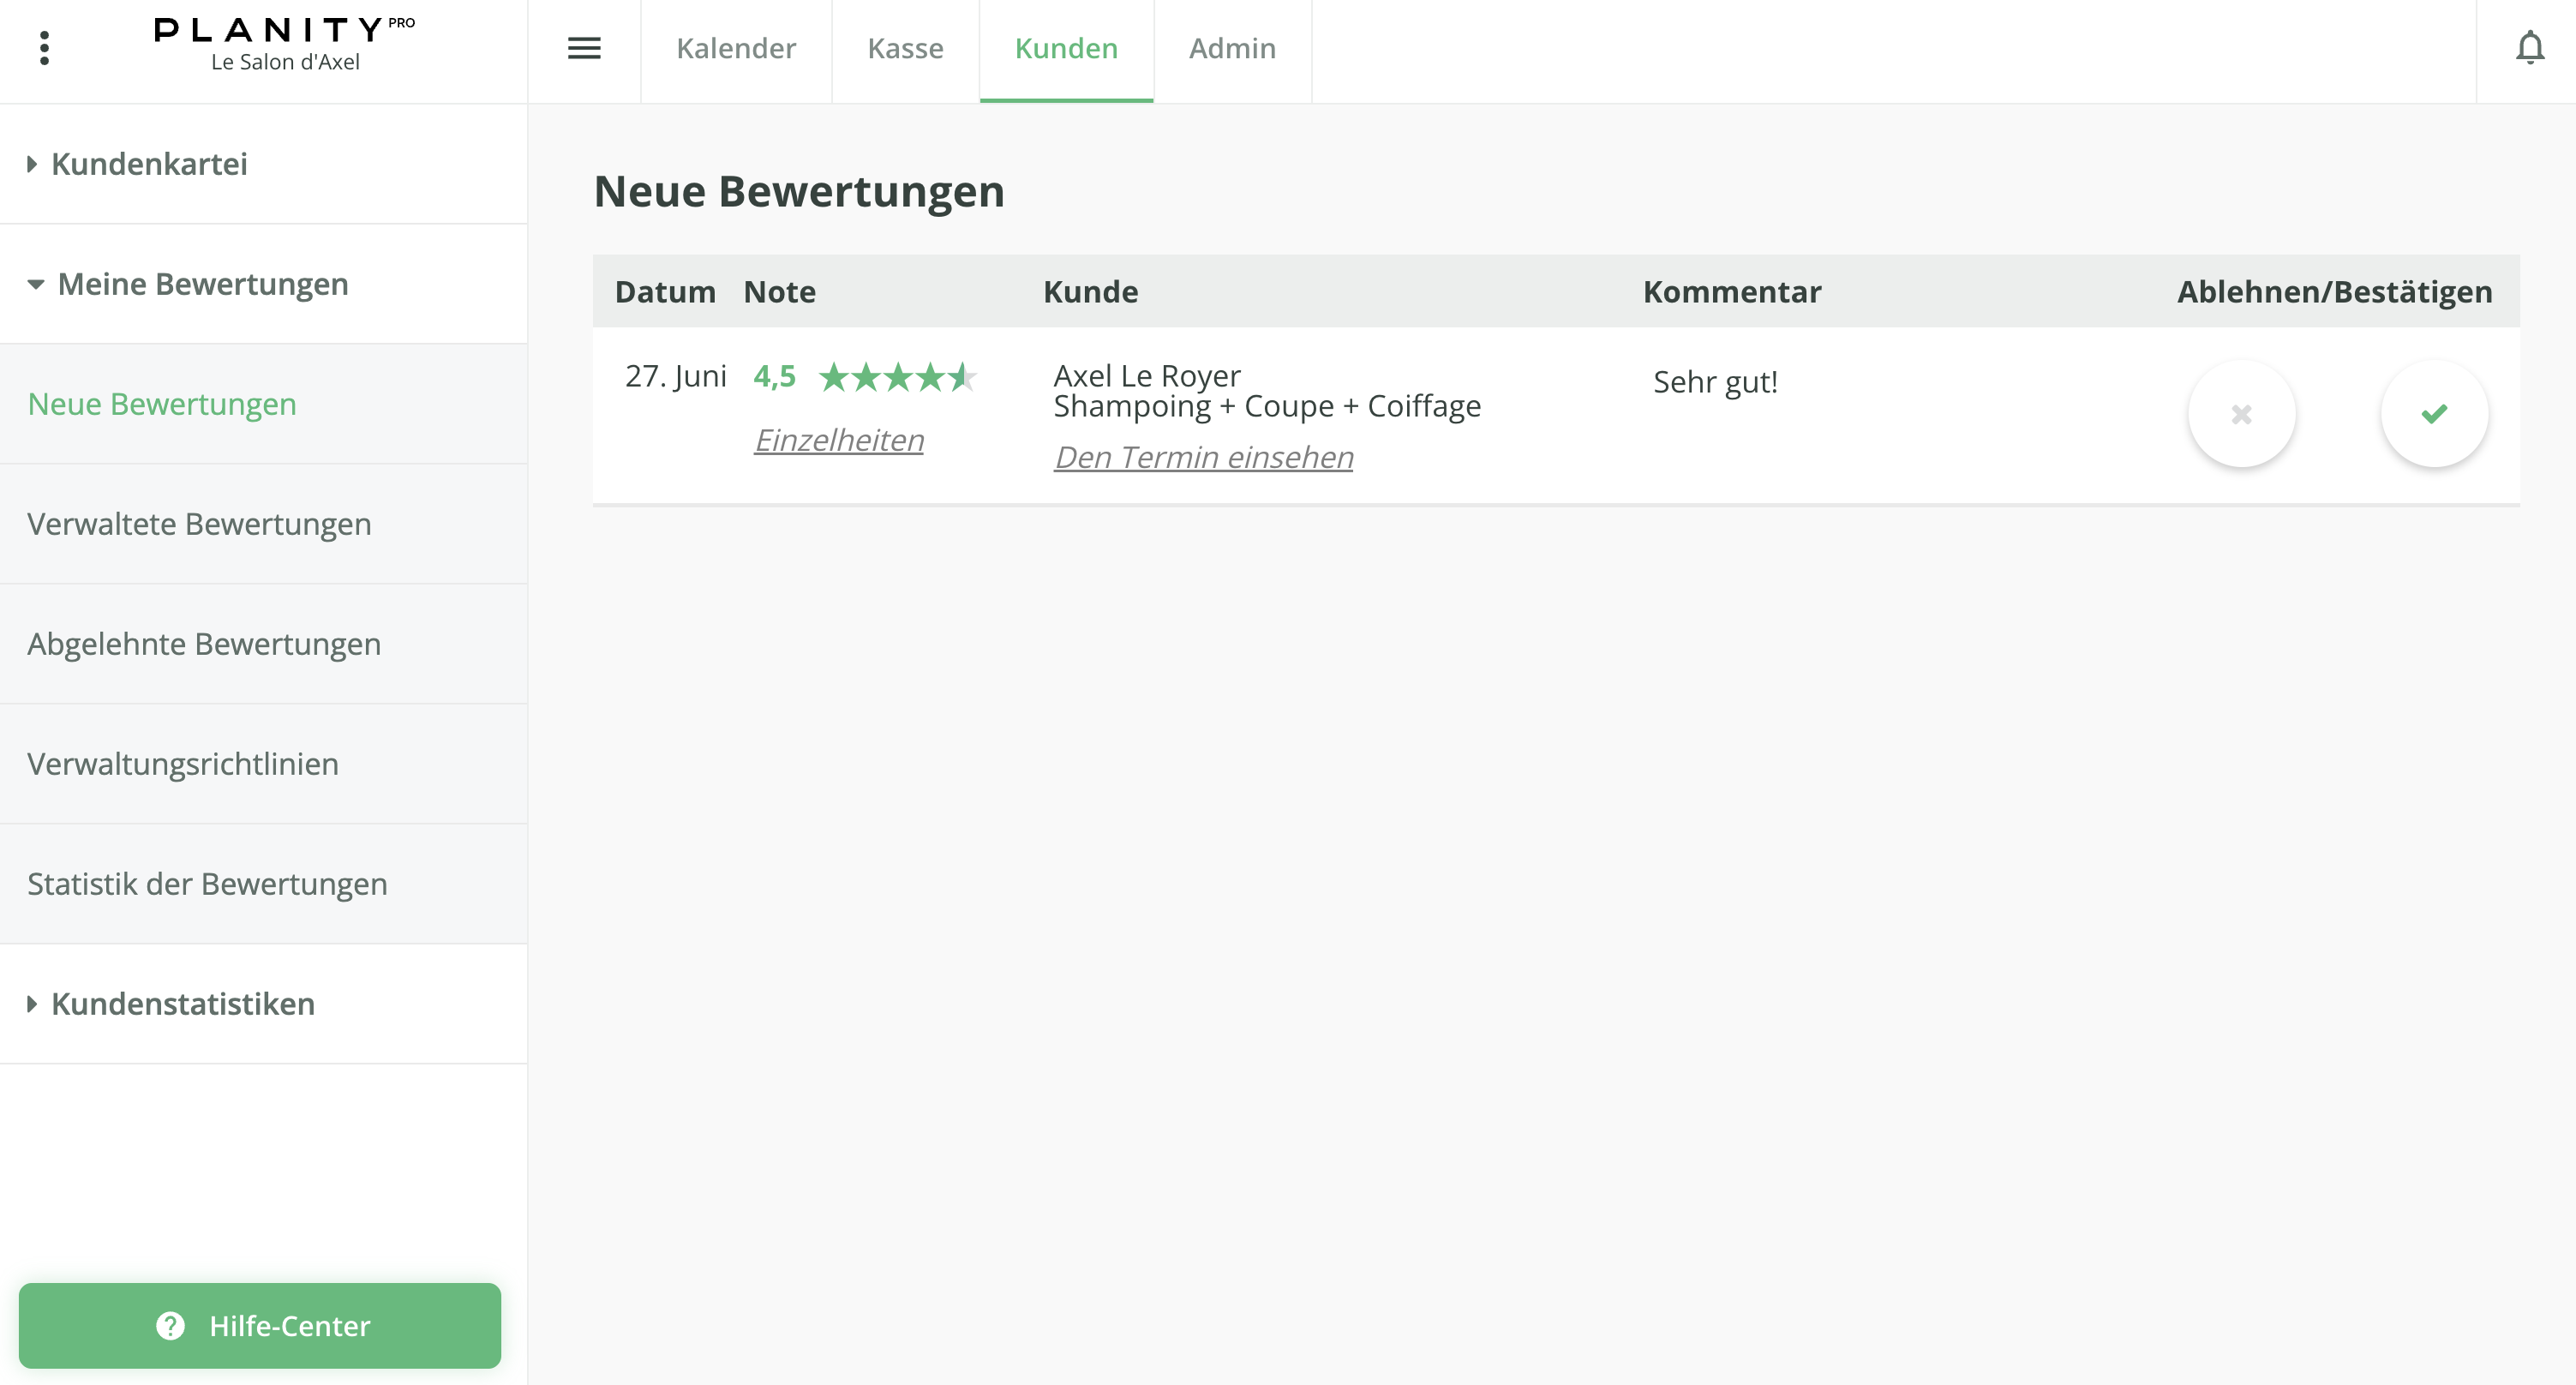Screen dimensions: 2576x1385
Task: Open the three-dot options menu
Action: [x=44, y=48]
